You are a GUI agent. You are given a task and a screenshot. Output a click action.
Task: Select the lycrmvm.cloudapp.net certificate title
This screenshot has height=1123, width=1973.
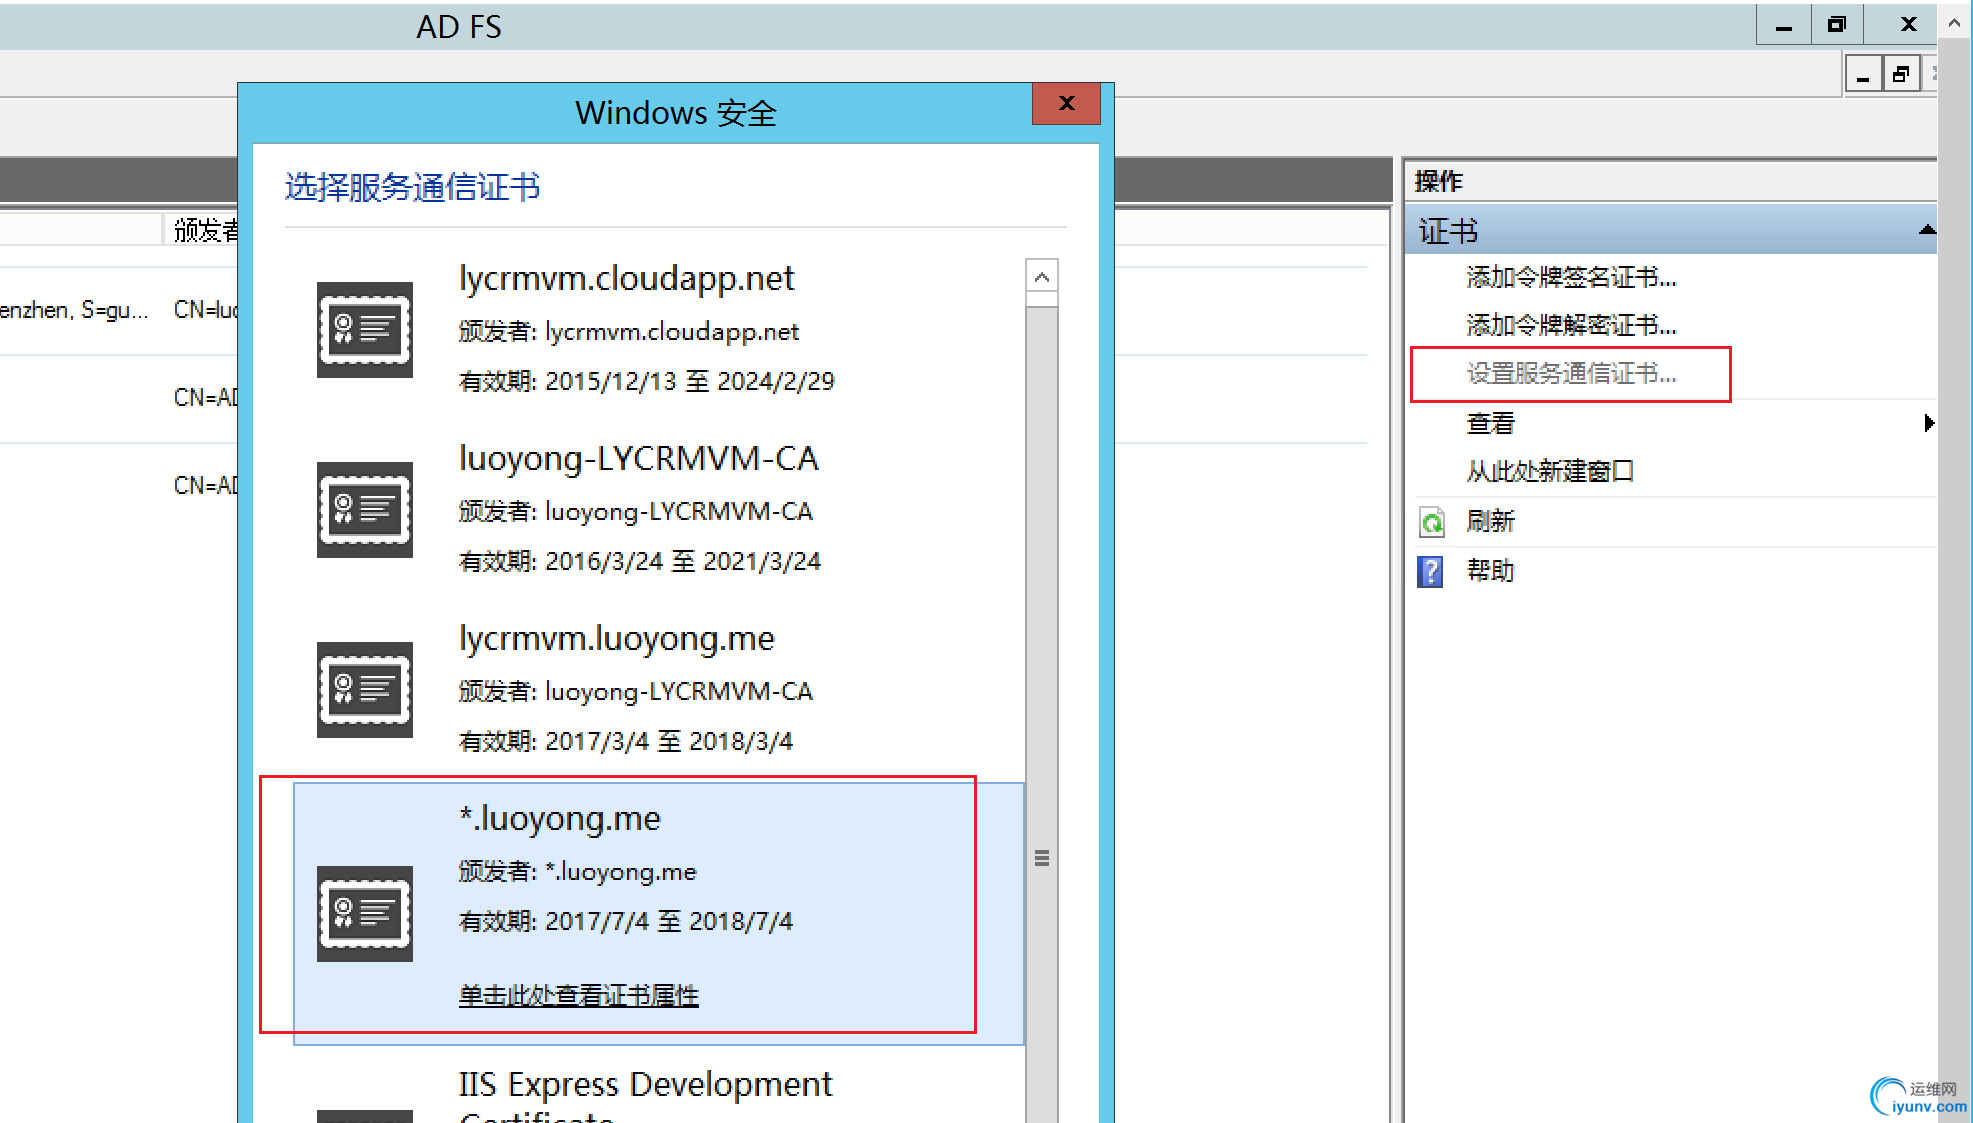click(x=626, y=278)
